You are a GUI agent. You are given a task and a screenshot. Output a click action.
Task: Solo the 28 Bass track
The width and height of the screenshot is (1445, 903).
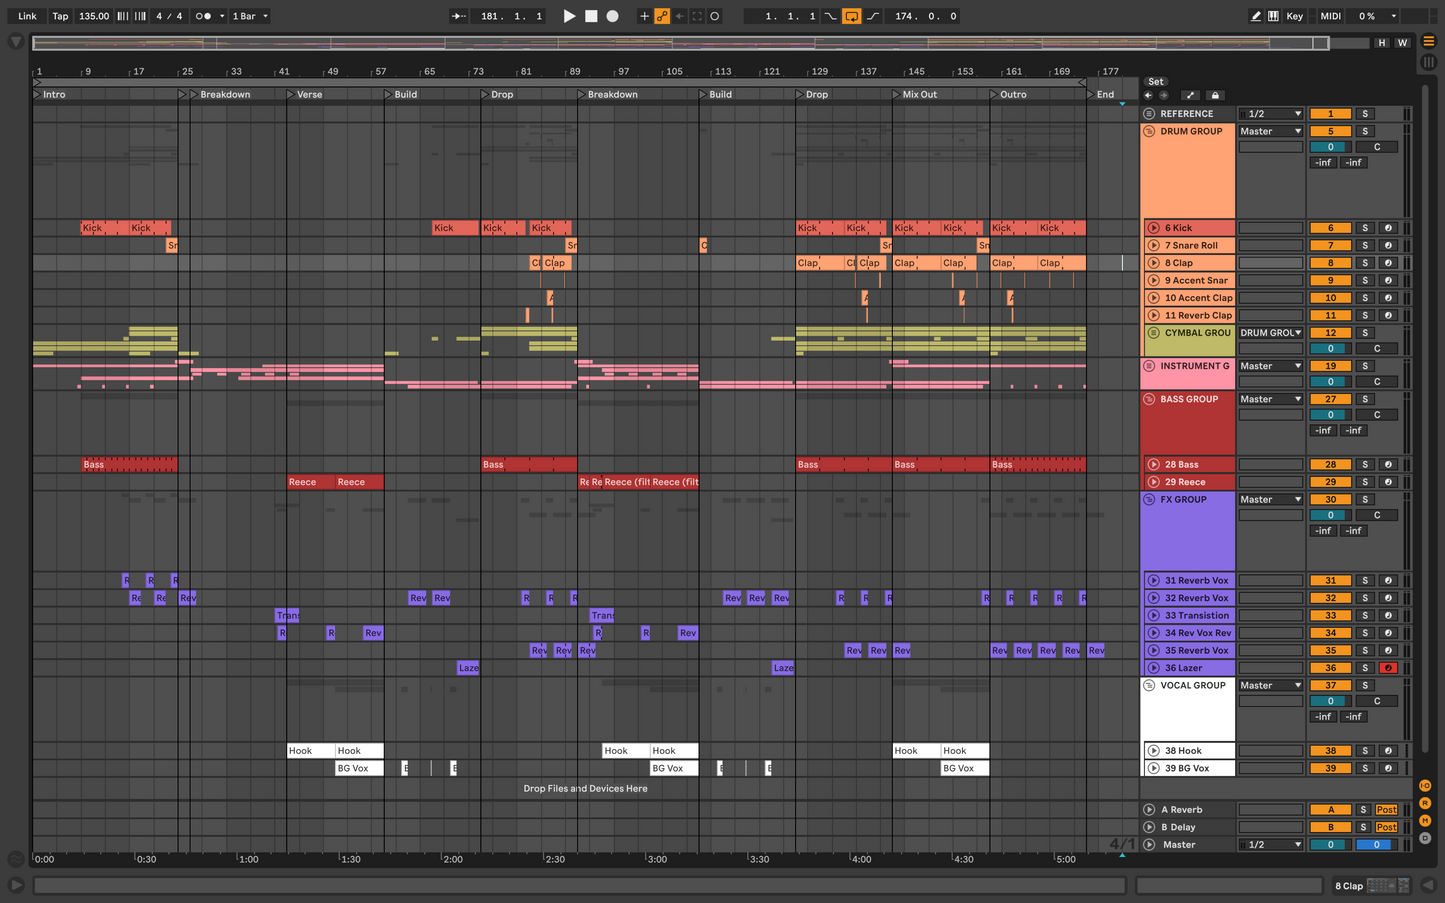pos(1364,464)
